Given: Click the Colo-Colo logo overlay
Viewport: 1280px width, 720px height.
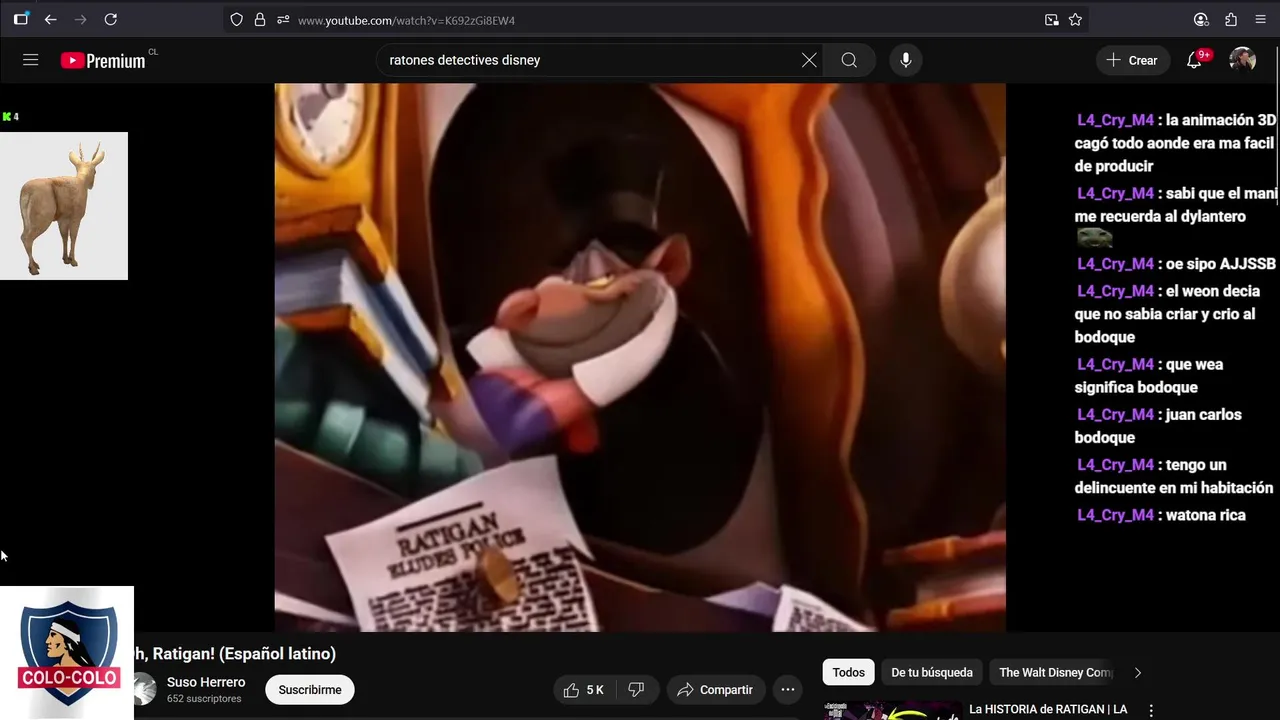Looking at the screenshot, I should [67, 653].
